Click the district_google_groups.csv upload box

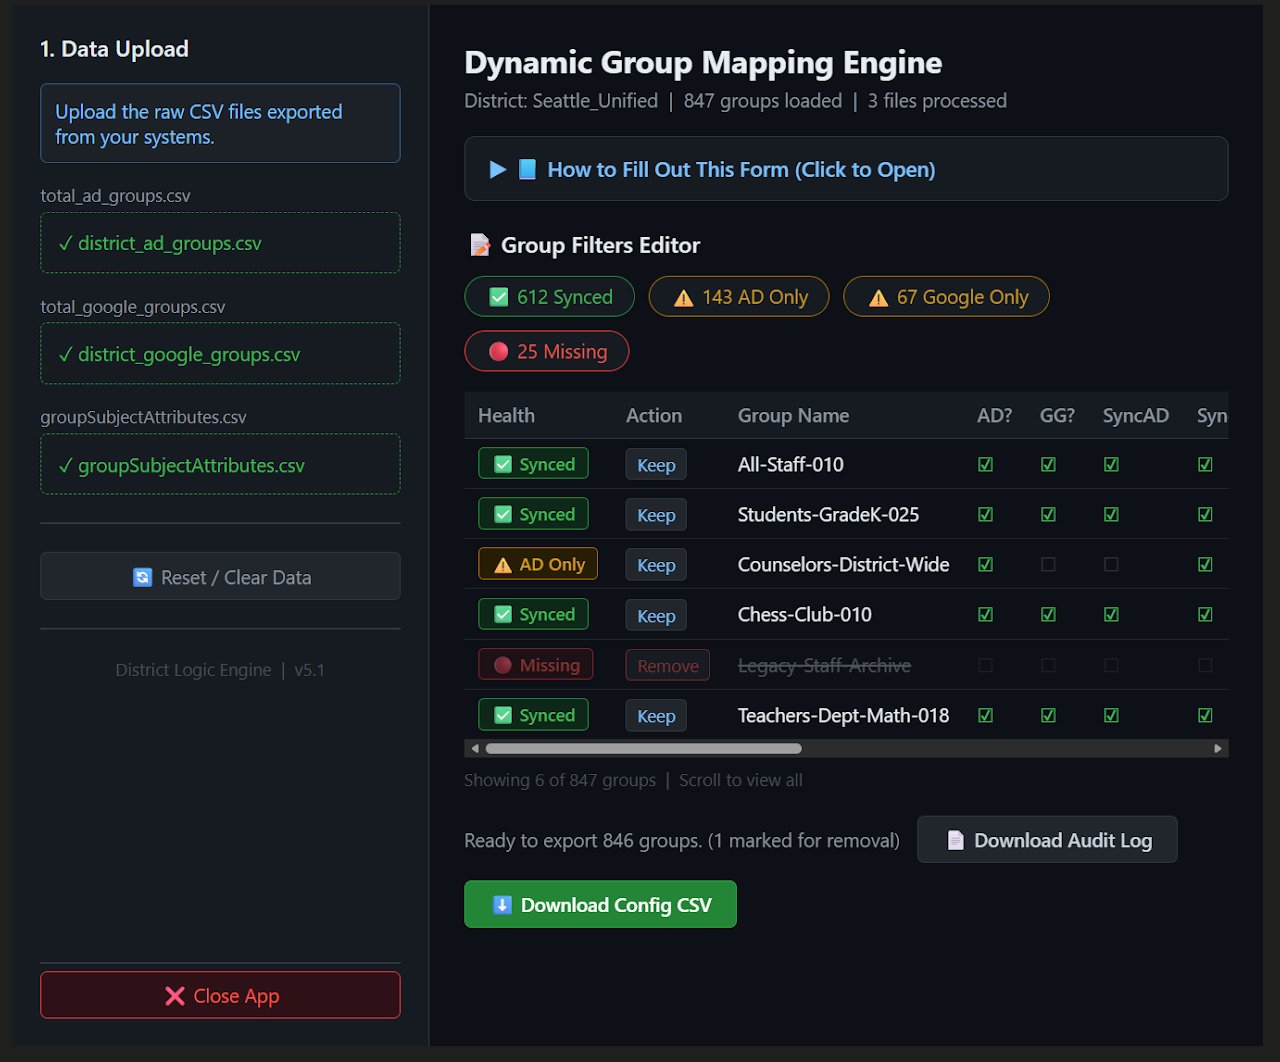220,353
